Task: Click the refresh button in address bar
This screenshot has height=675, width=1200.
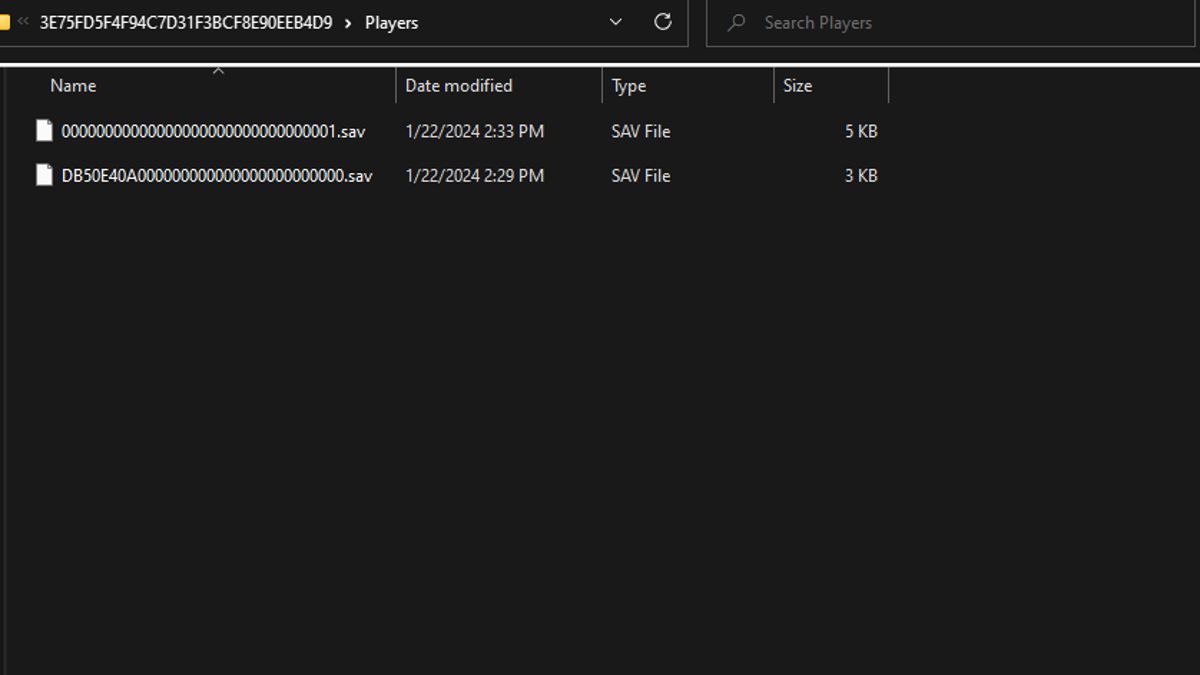Action: point(662,22)
